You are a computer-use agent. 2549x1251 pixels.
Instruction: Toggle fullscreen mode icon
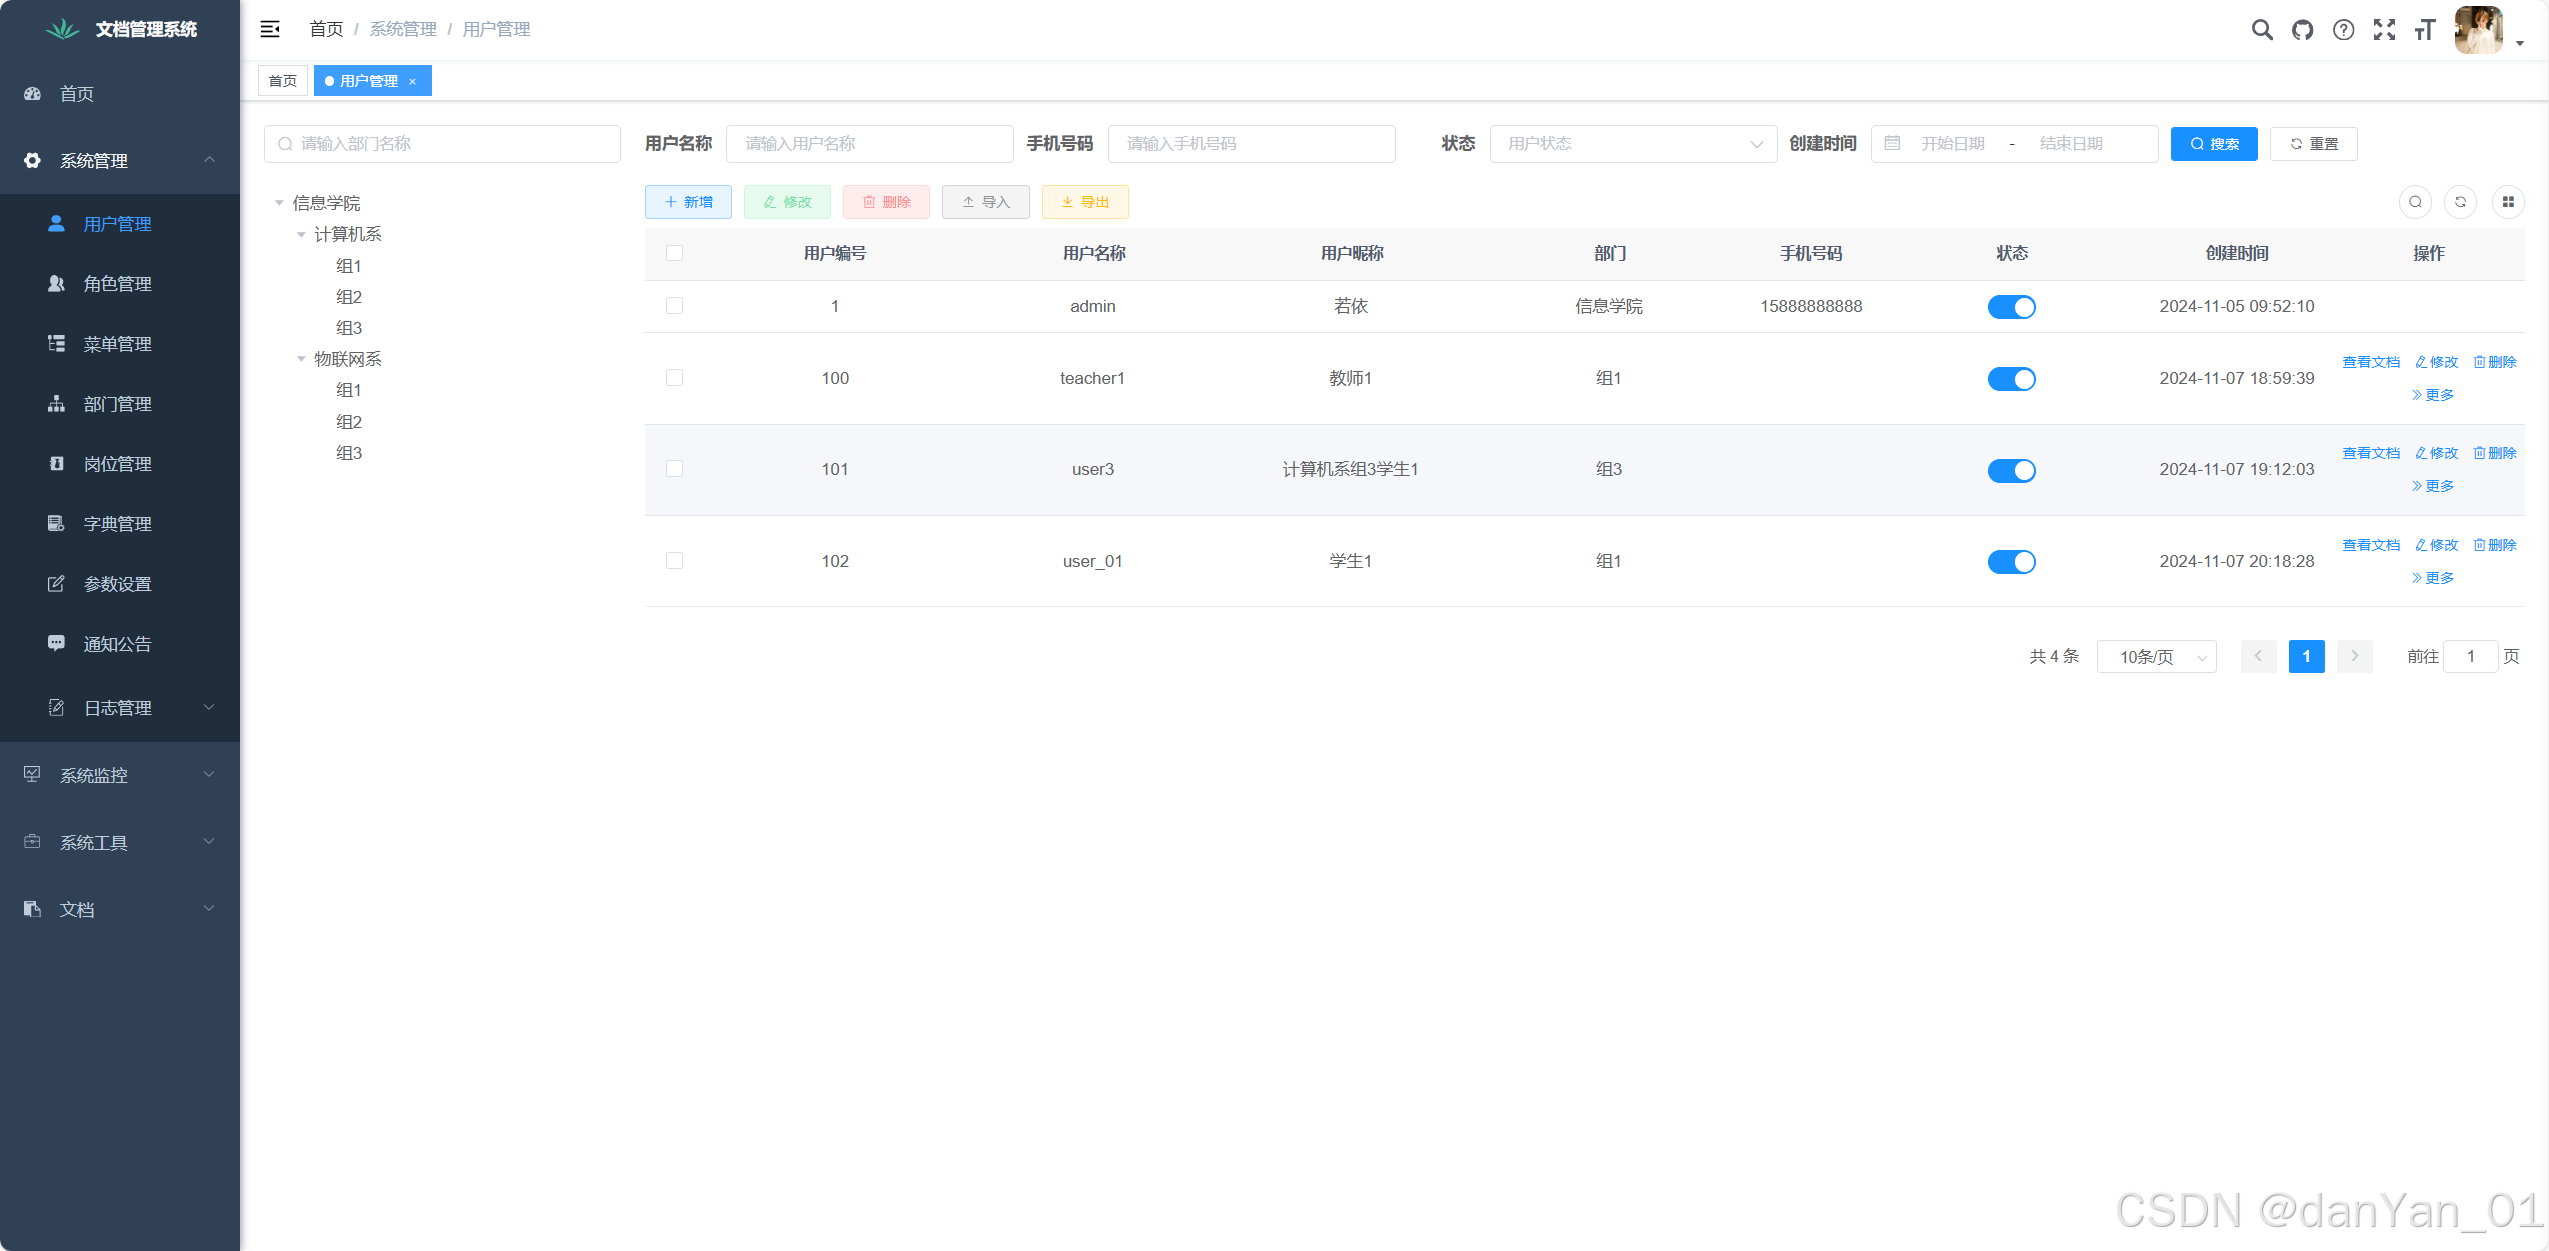pyautogui.click(x=2384, y=30)
